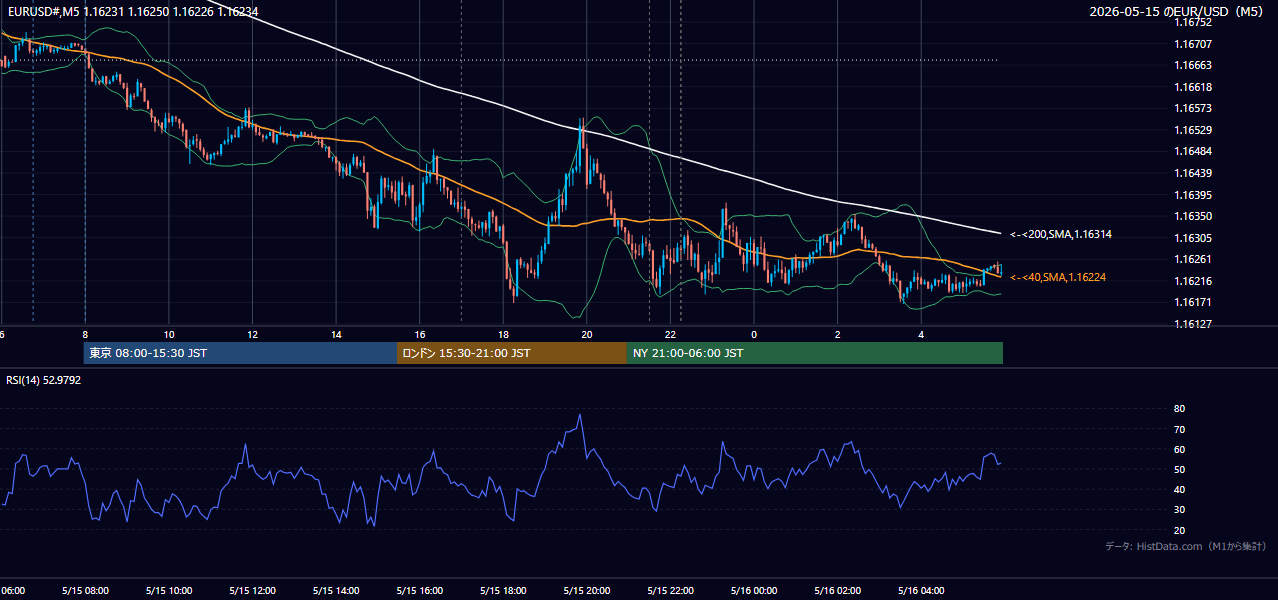Click RSI scale value 60
This screenshot has height=600, width=1278.
1180,449
